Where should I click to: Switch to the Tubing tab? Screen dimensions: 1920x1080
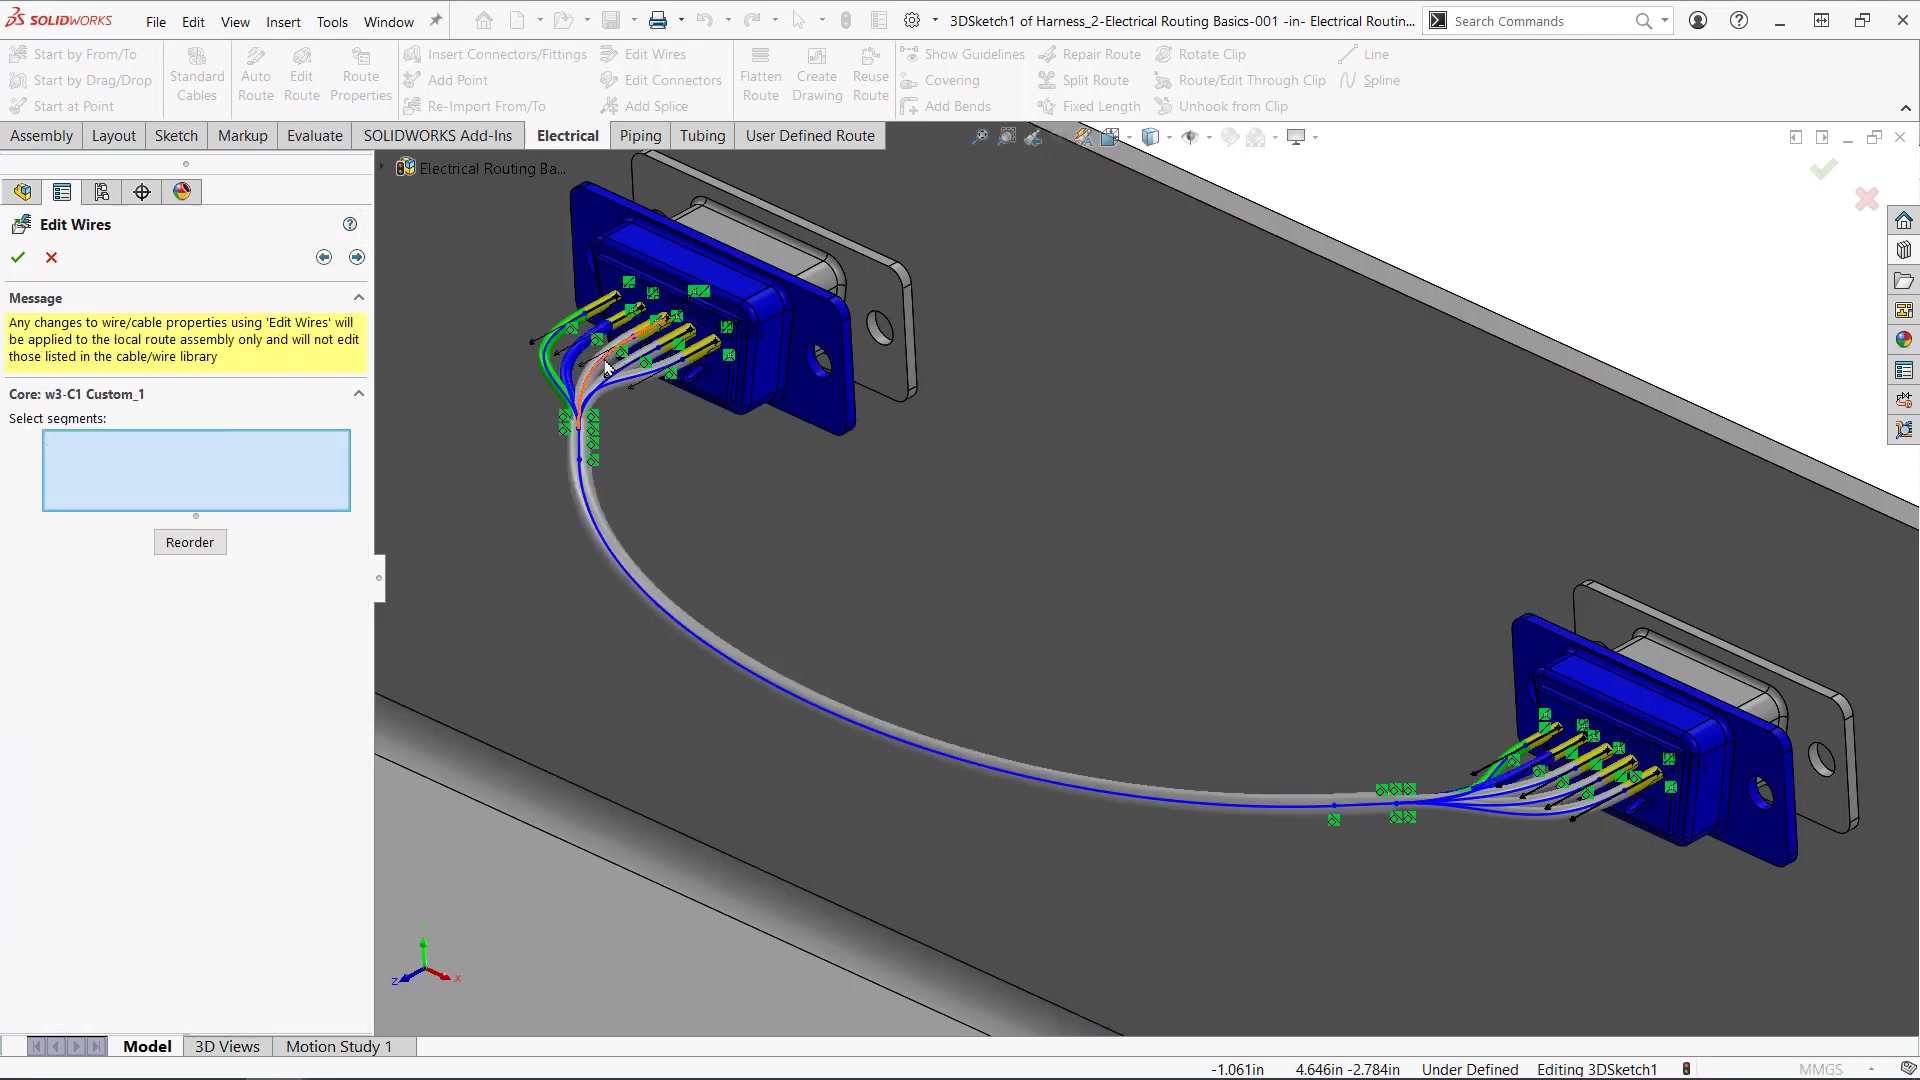pos(702,136)
